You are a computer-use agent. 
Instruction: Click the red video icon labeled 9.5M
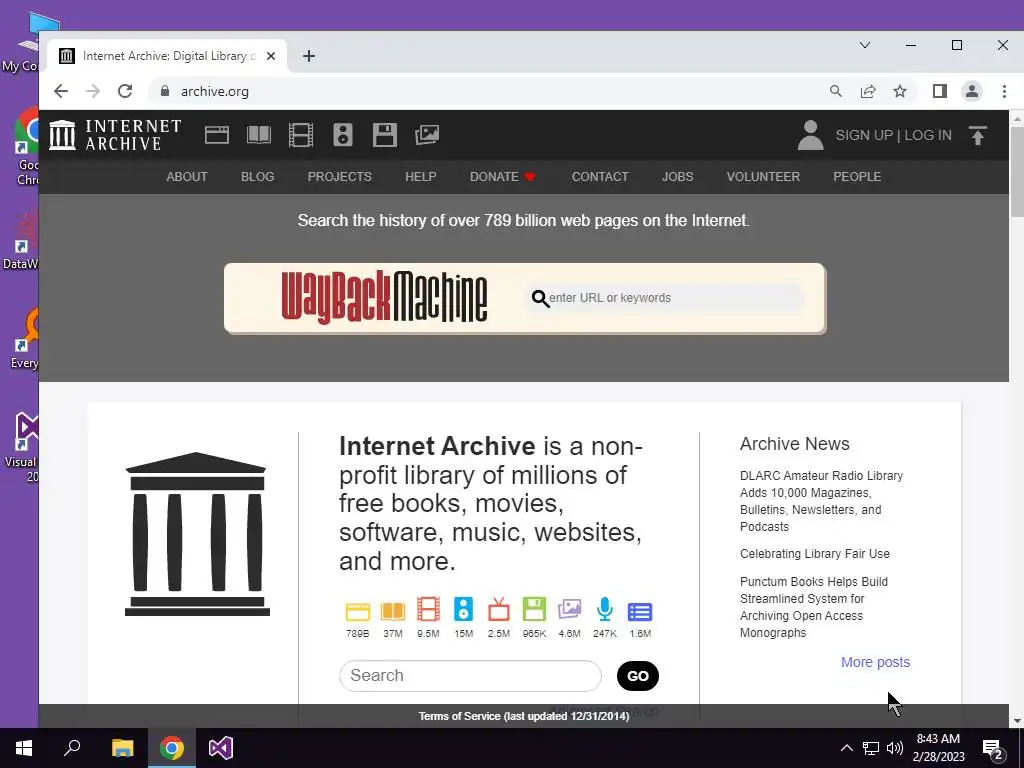pyautogui.click(x=428, y=609)
